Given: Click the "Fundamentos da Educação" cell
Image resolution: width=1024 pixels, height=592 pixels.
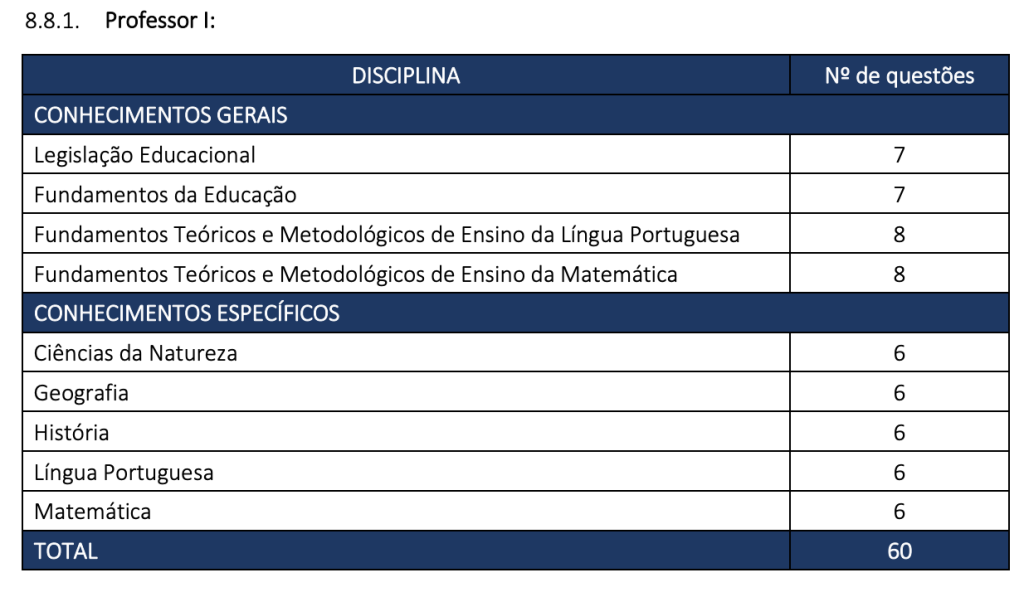Looking at the screenshot, I should [x=165, y=195].
